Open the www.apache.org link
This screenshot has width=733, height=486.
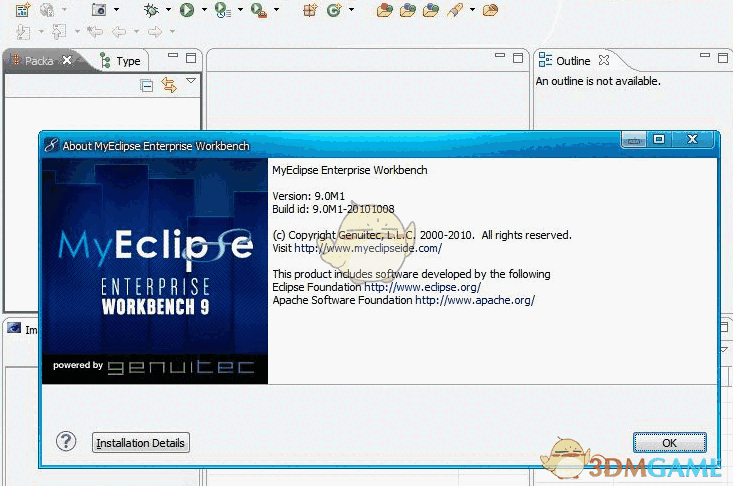pos(474,300)
